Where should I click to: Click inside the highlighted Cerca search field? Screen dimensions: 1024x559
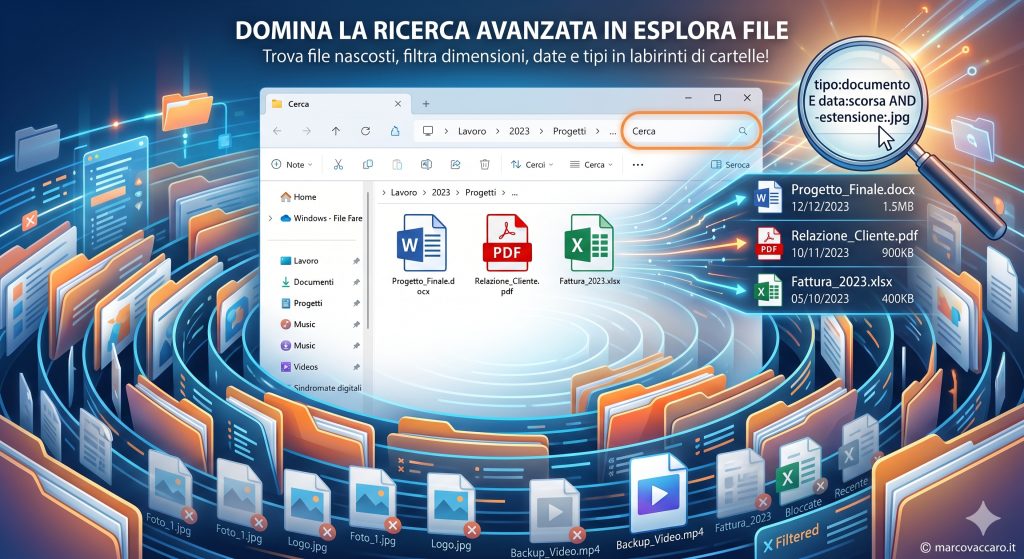680,131
